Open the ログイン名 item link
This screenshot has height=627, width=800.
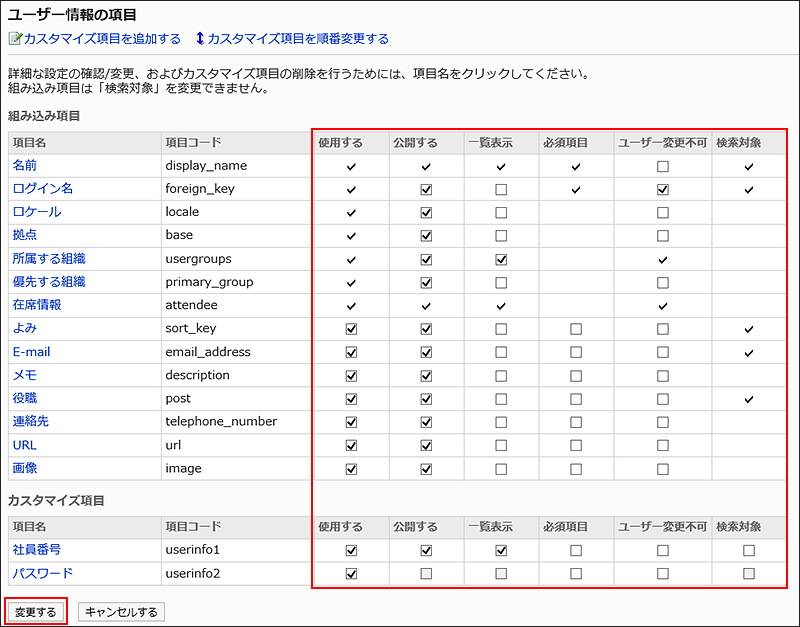[43, 189]
